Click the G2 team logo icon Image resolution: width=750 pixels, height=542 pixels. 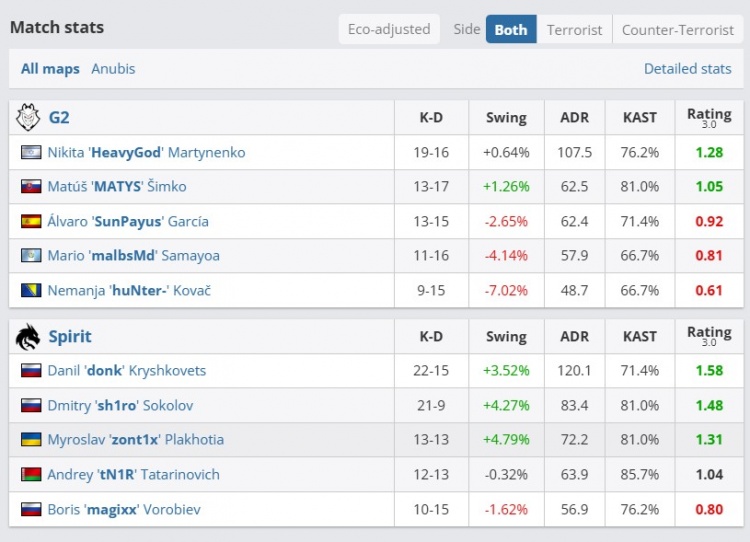pyautogui.click(x=28, y=117)
